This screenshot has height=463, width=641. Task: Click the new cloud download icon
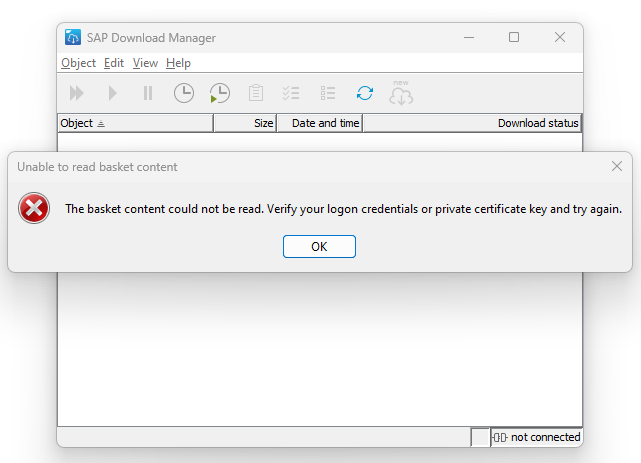click(x=401, y=93)
